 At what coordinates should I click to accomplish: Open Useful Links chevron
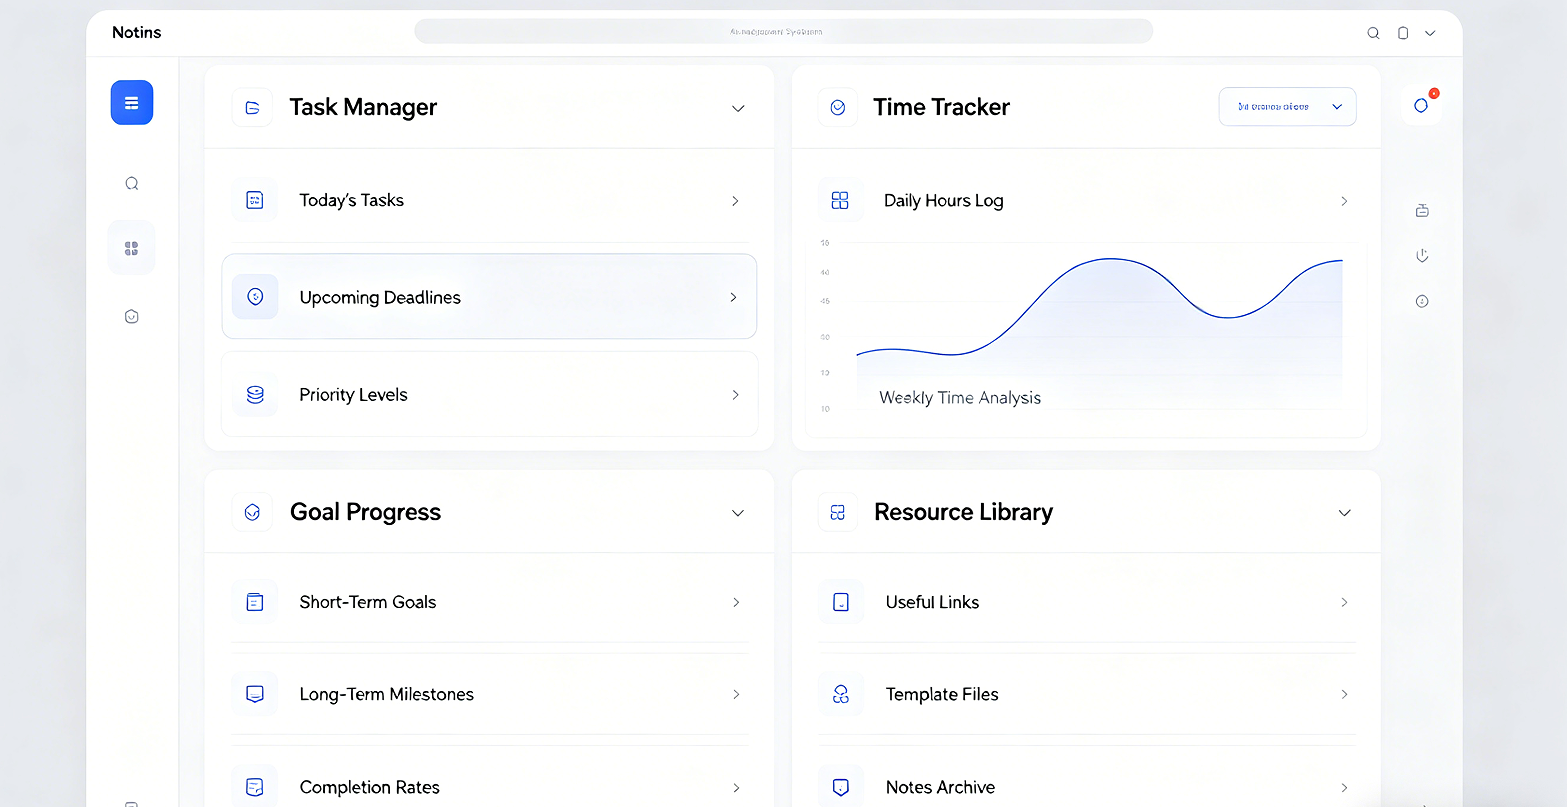click(1344, 602)
